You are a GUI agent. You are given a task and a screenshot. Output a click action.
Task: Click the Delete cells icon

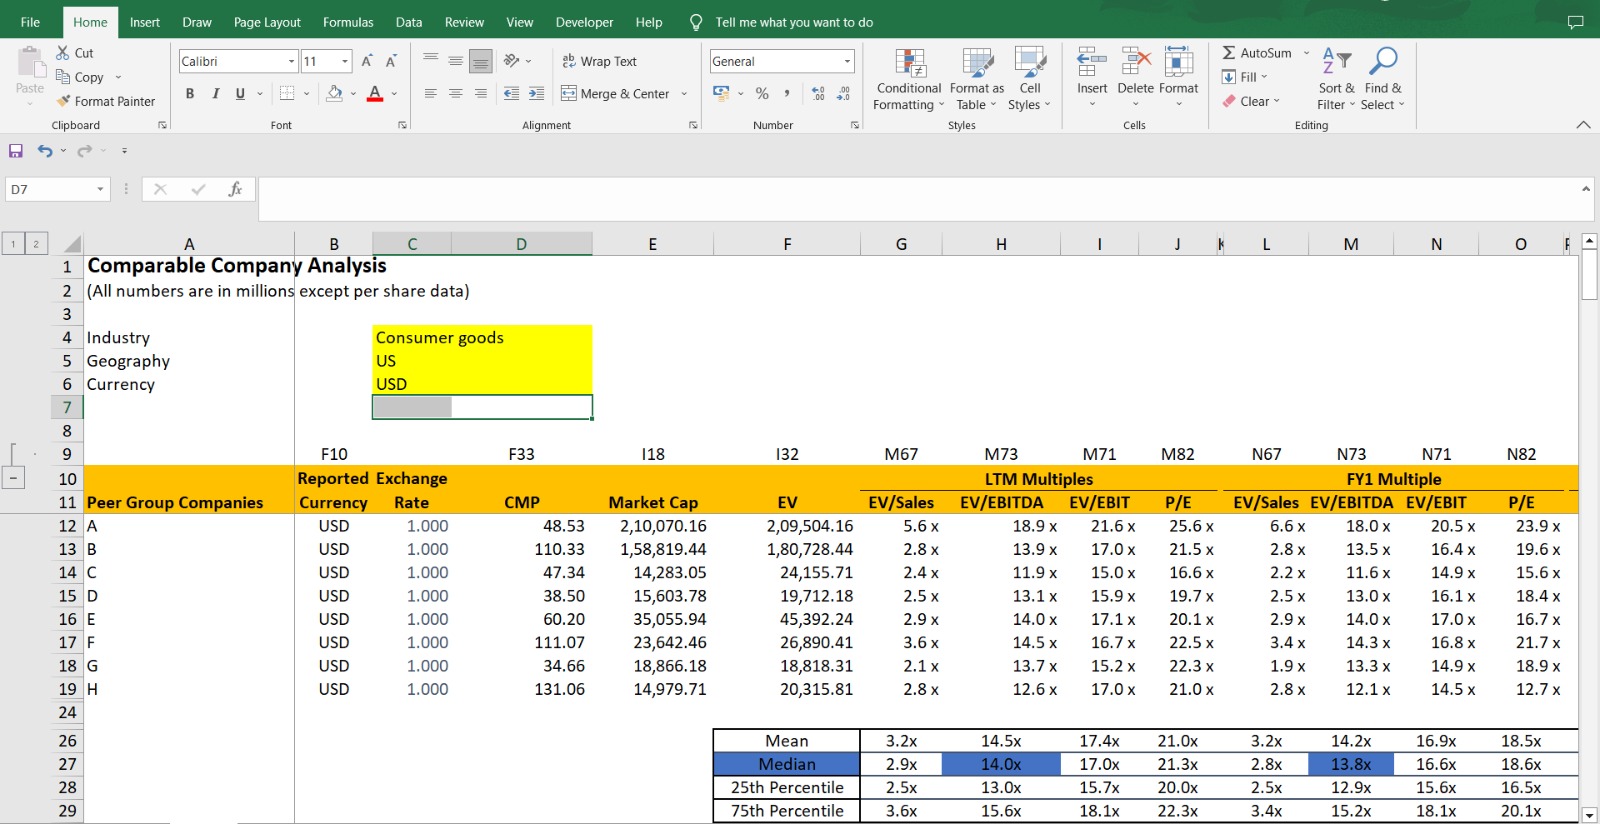click(x=1135, y=62)
